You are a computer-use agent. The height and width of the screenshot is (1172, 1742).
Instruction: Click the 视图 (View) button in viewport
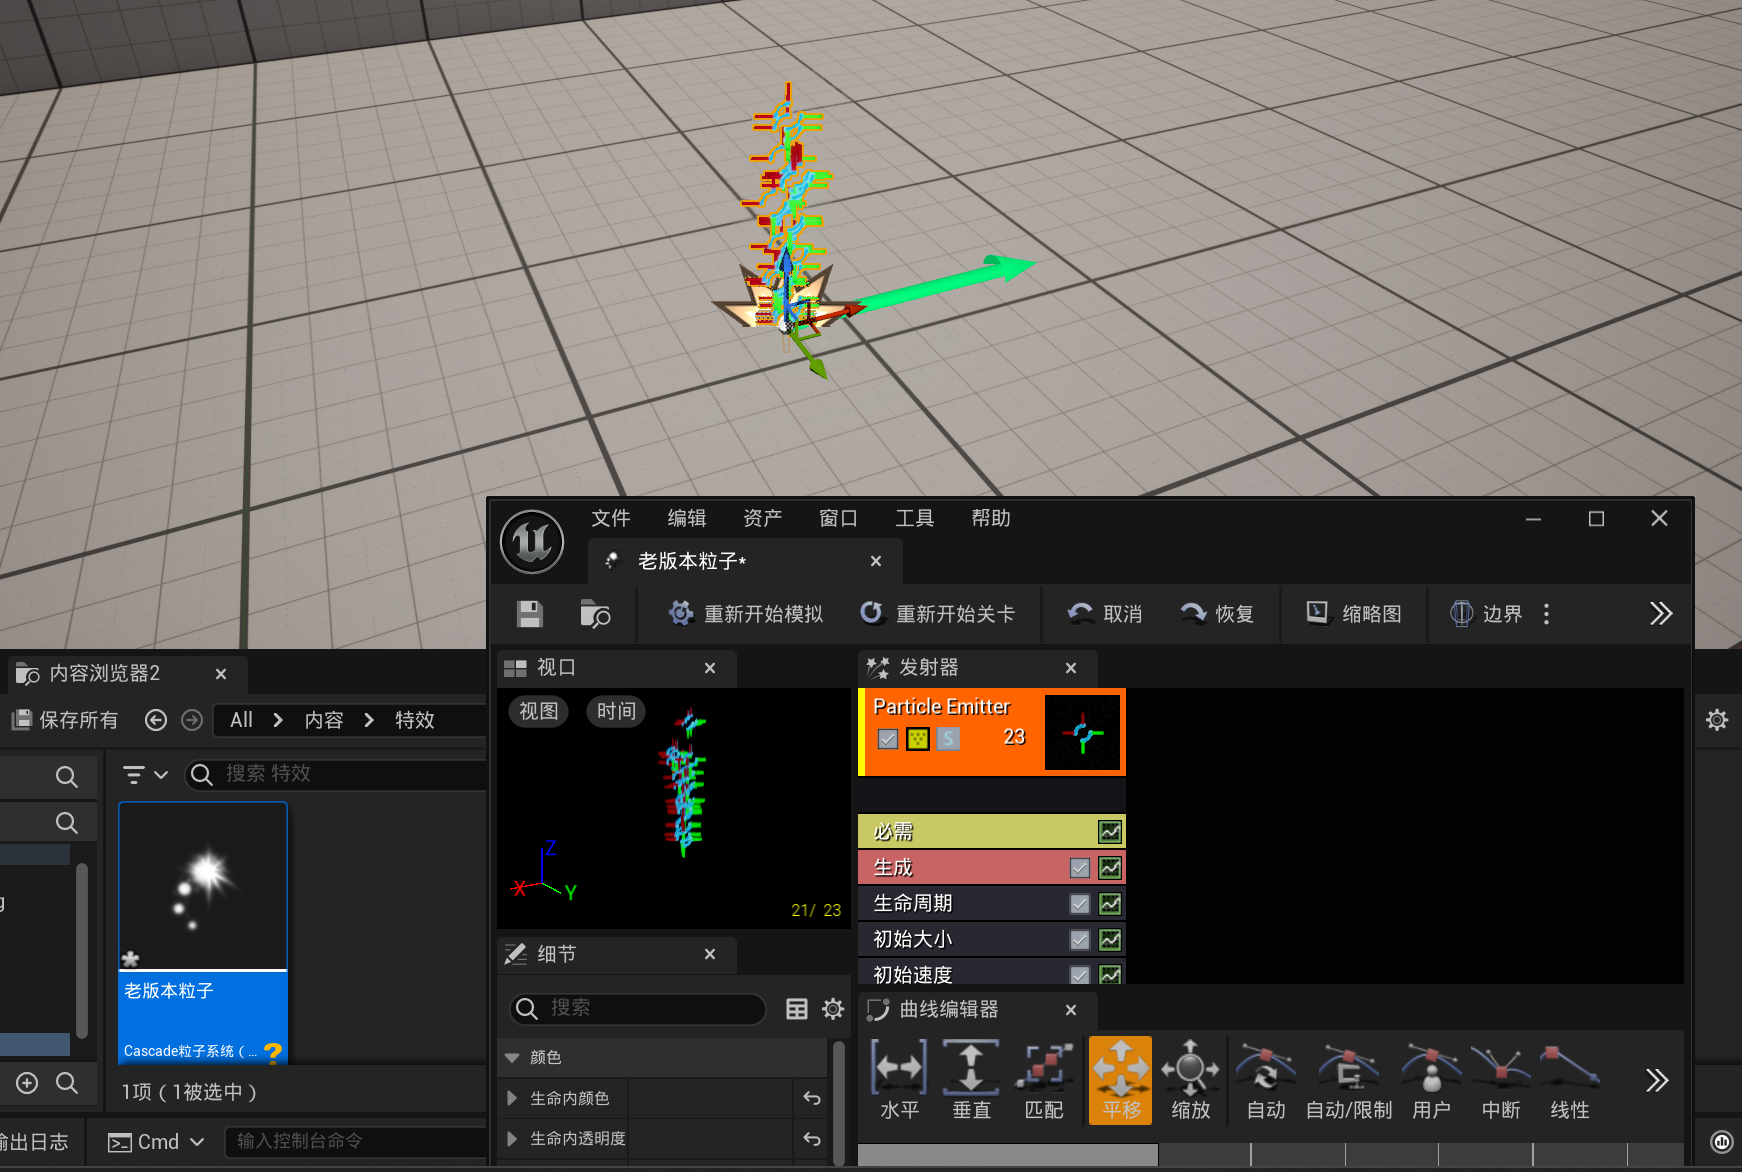538,711
